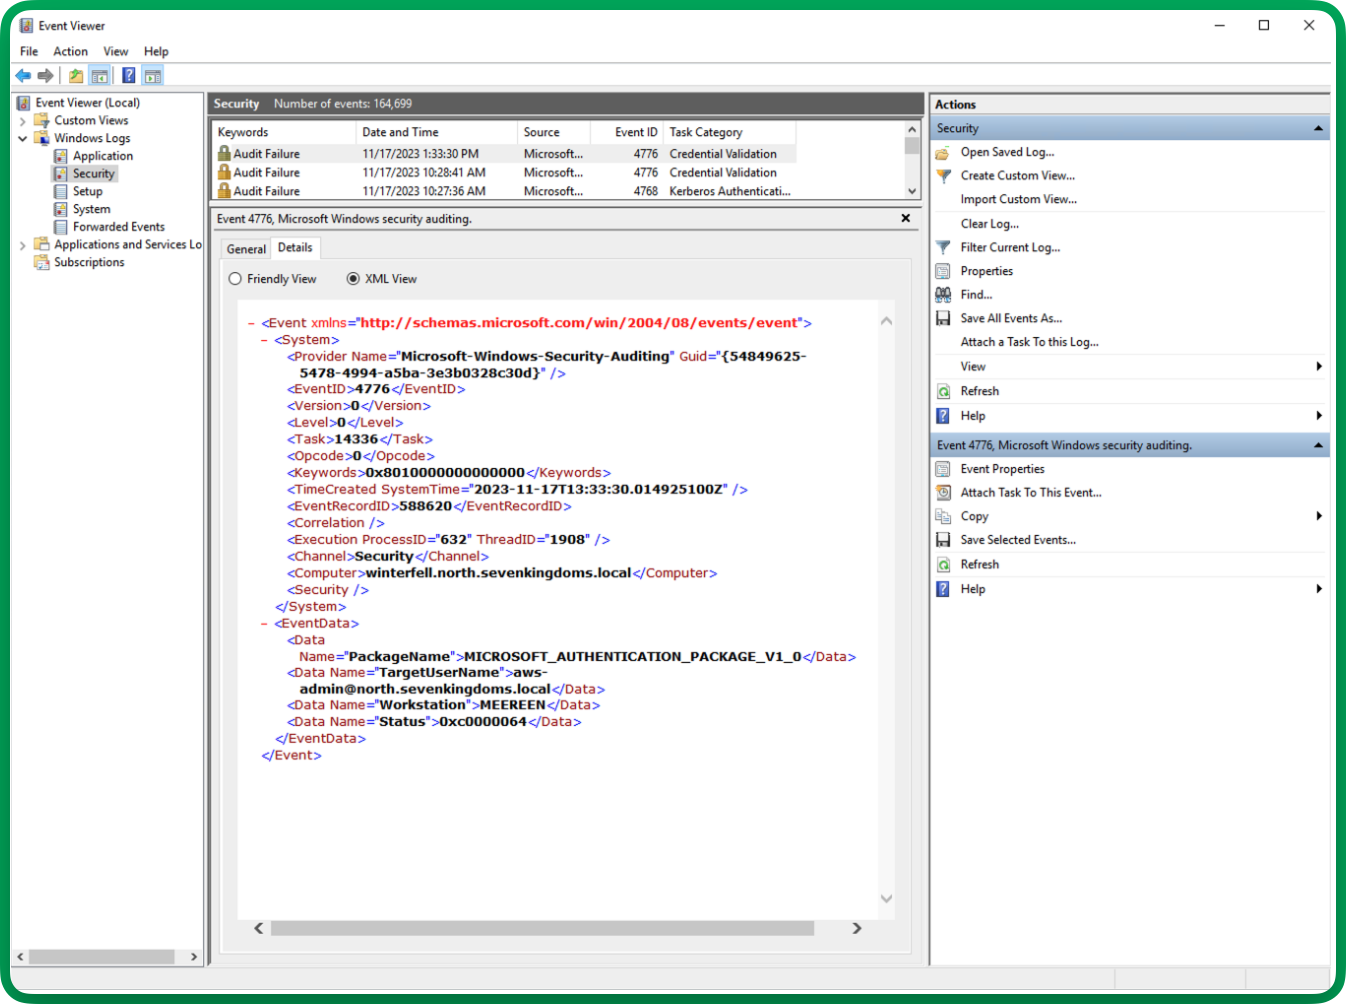Open the Copy submenu arrow in Actions
This screenshot has width=1346, height=1004.
(x=1319, y=516)
